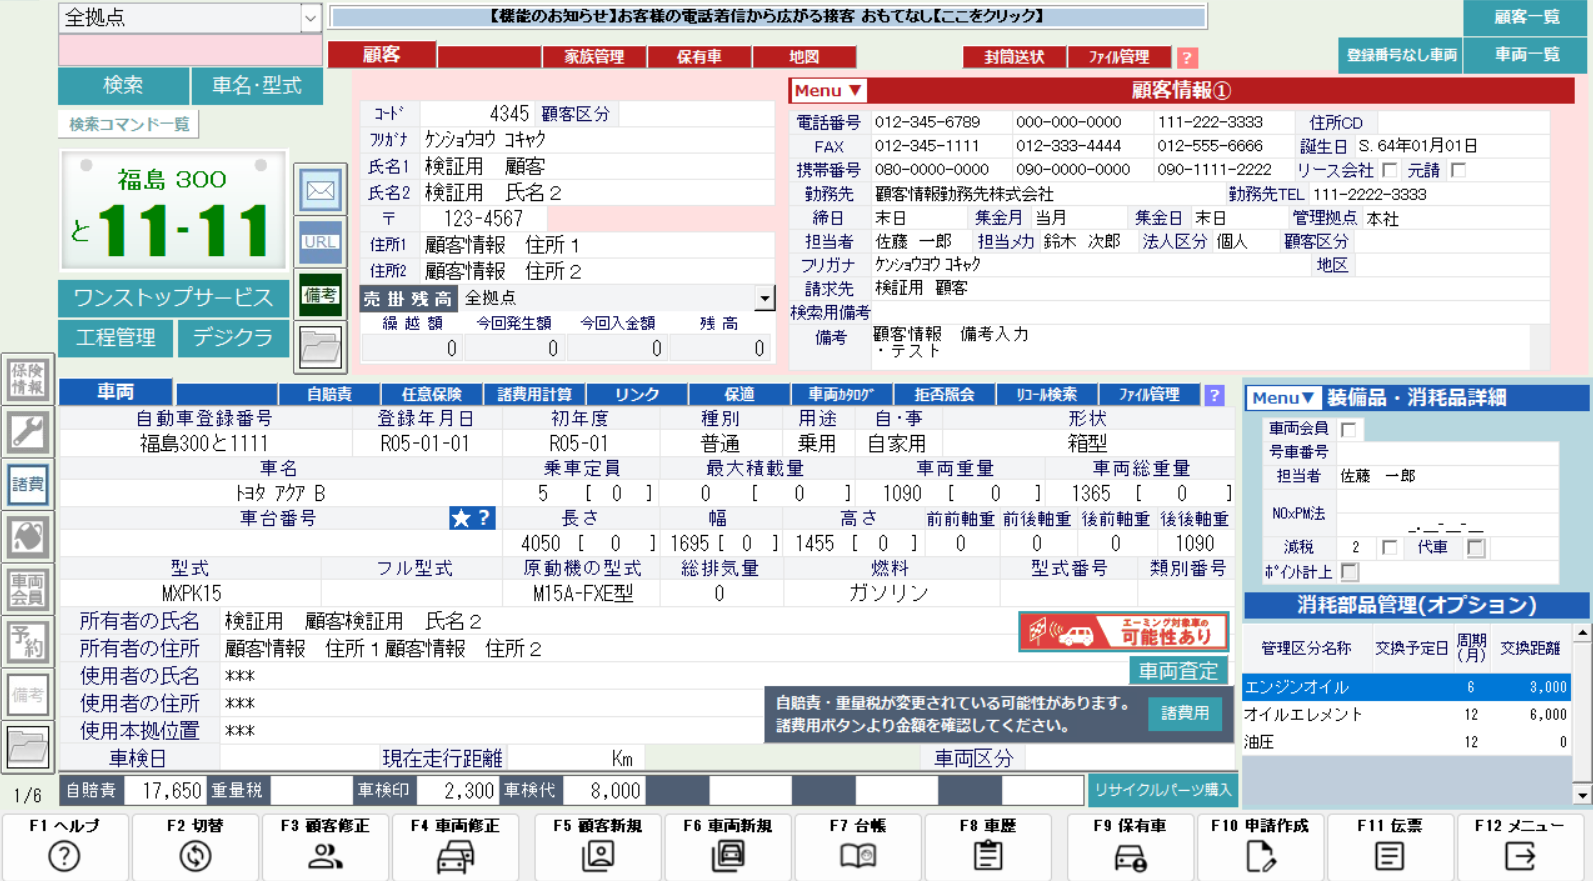Image resolution: width=1593 pixels, height=881 pixels.
Task: Check the リース会社 checkbox
Action: [1389, 171]
